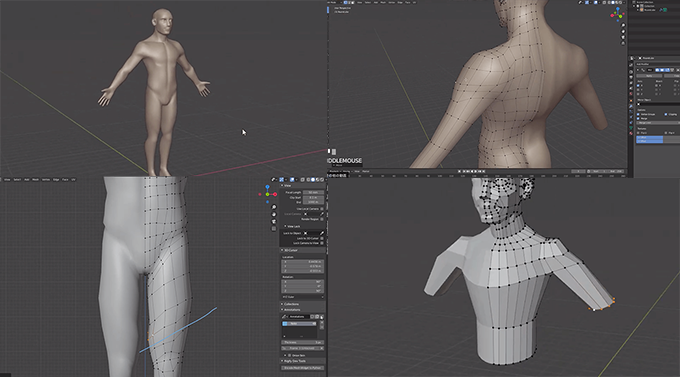
Task: Pan hand icon in the leg viewport
Action: tap(274, 214)
